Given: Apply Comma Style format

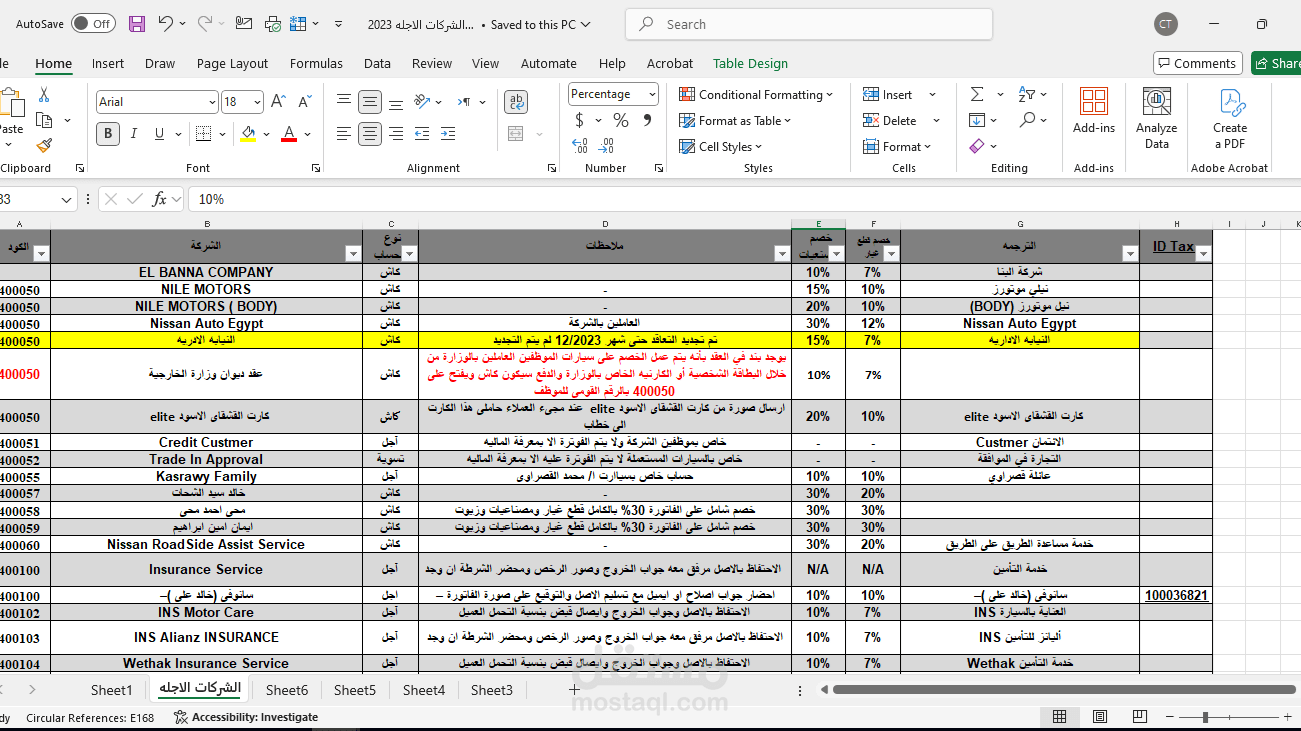Looking at the screenshot, I should click(x=646, y=120).
